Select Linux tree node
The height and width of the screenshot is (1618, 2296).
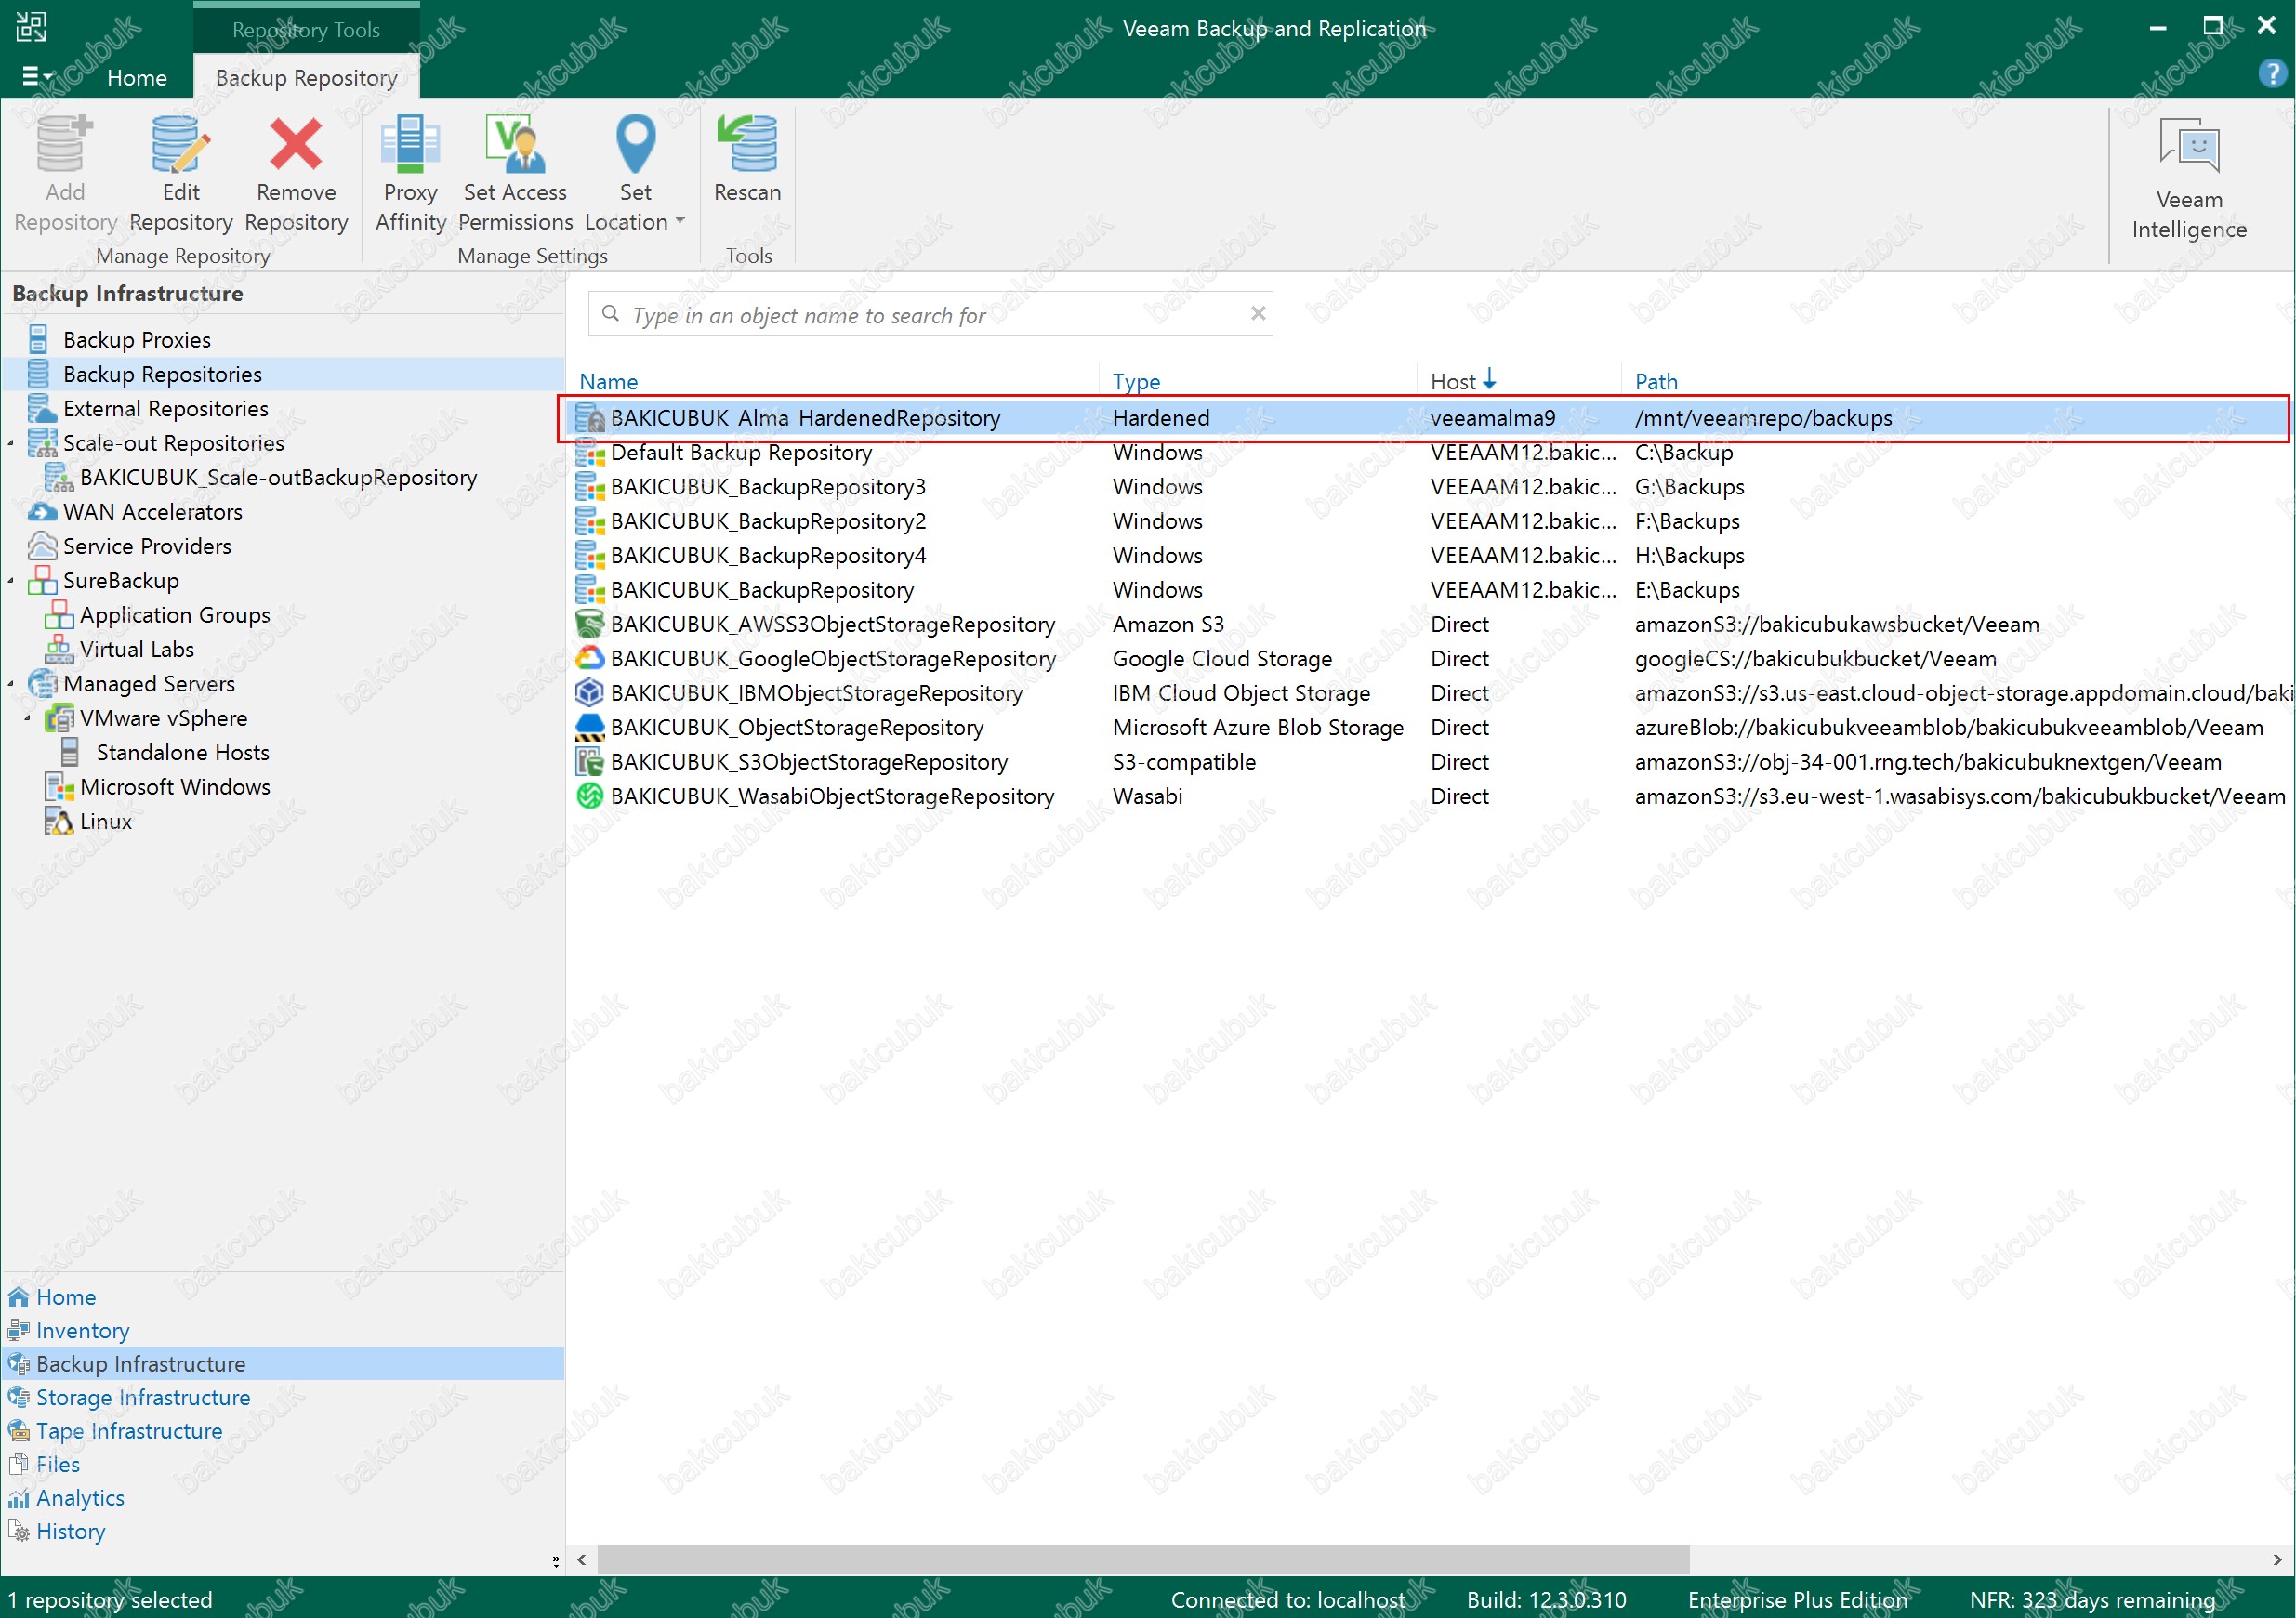pyautogui.click(x=105, y=821)
